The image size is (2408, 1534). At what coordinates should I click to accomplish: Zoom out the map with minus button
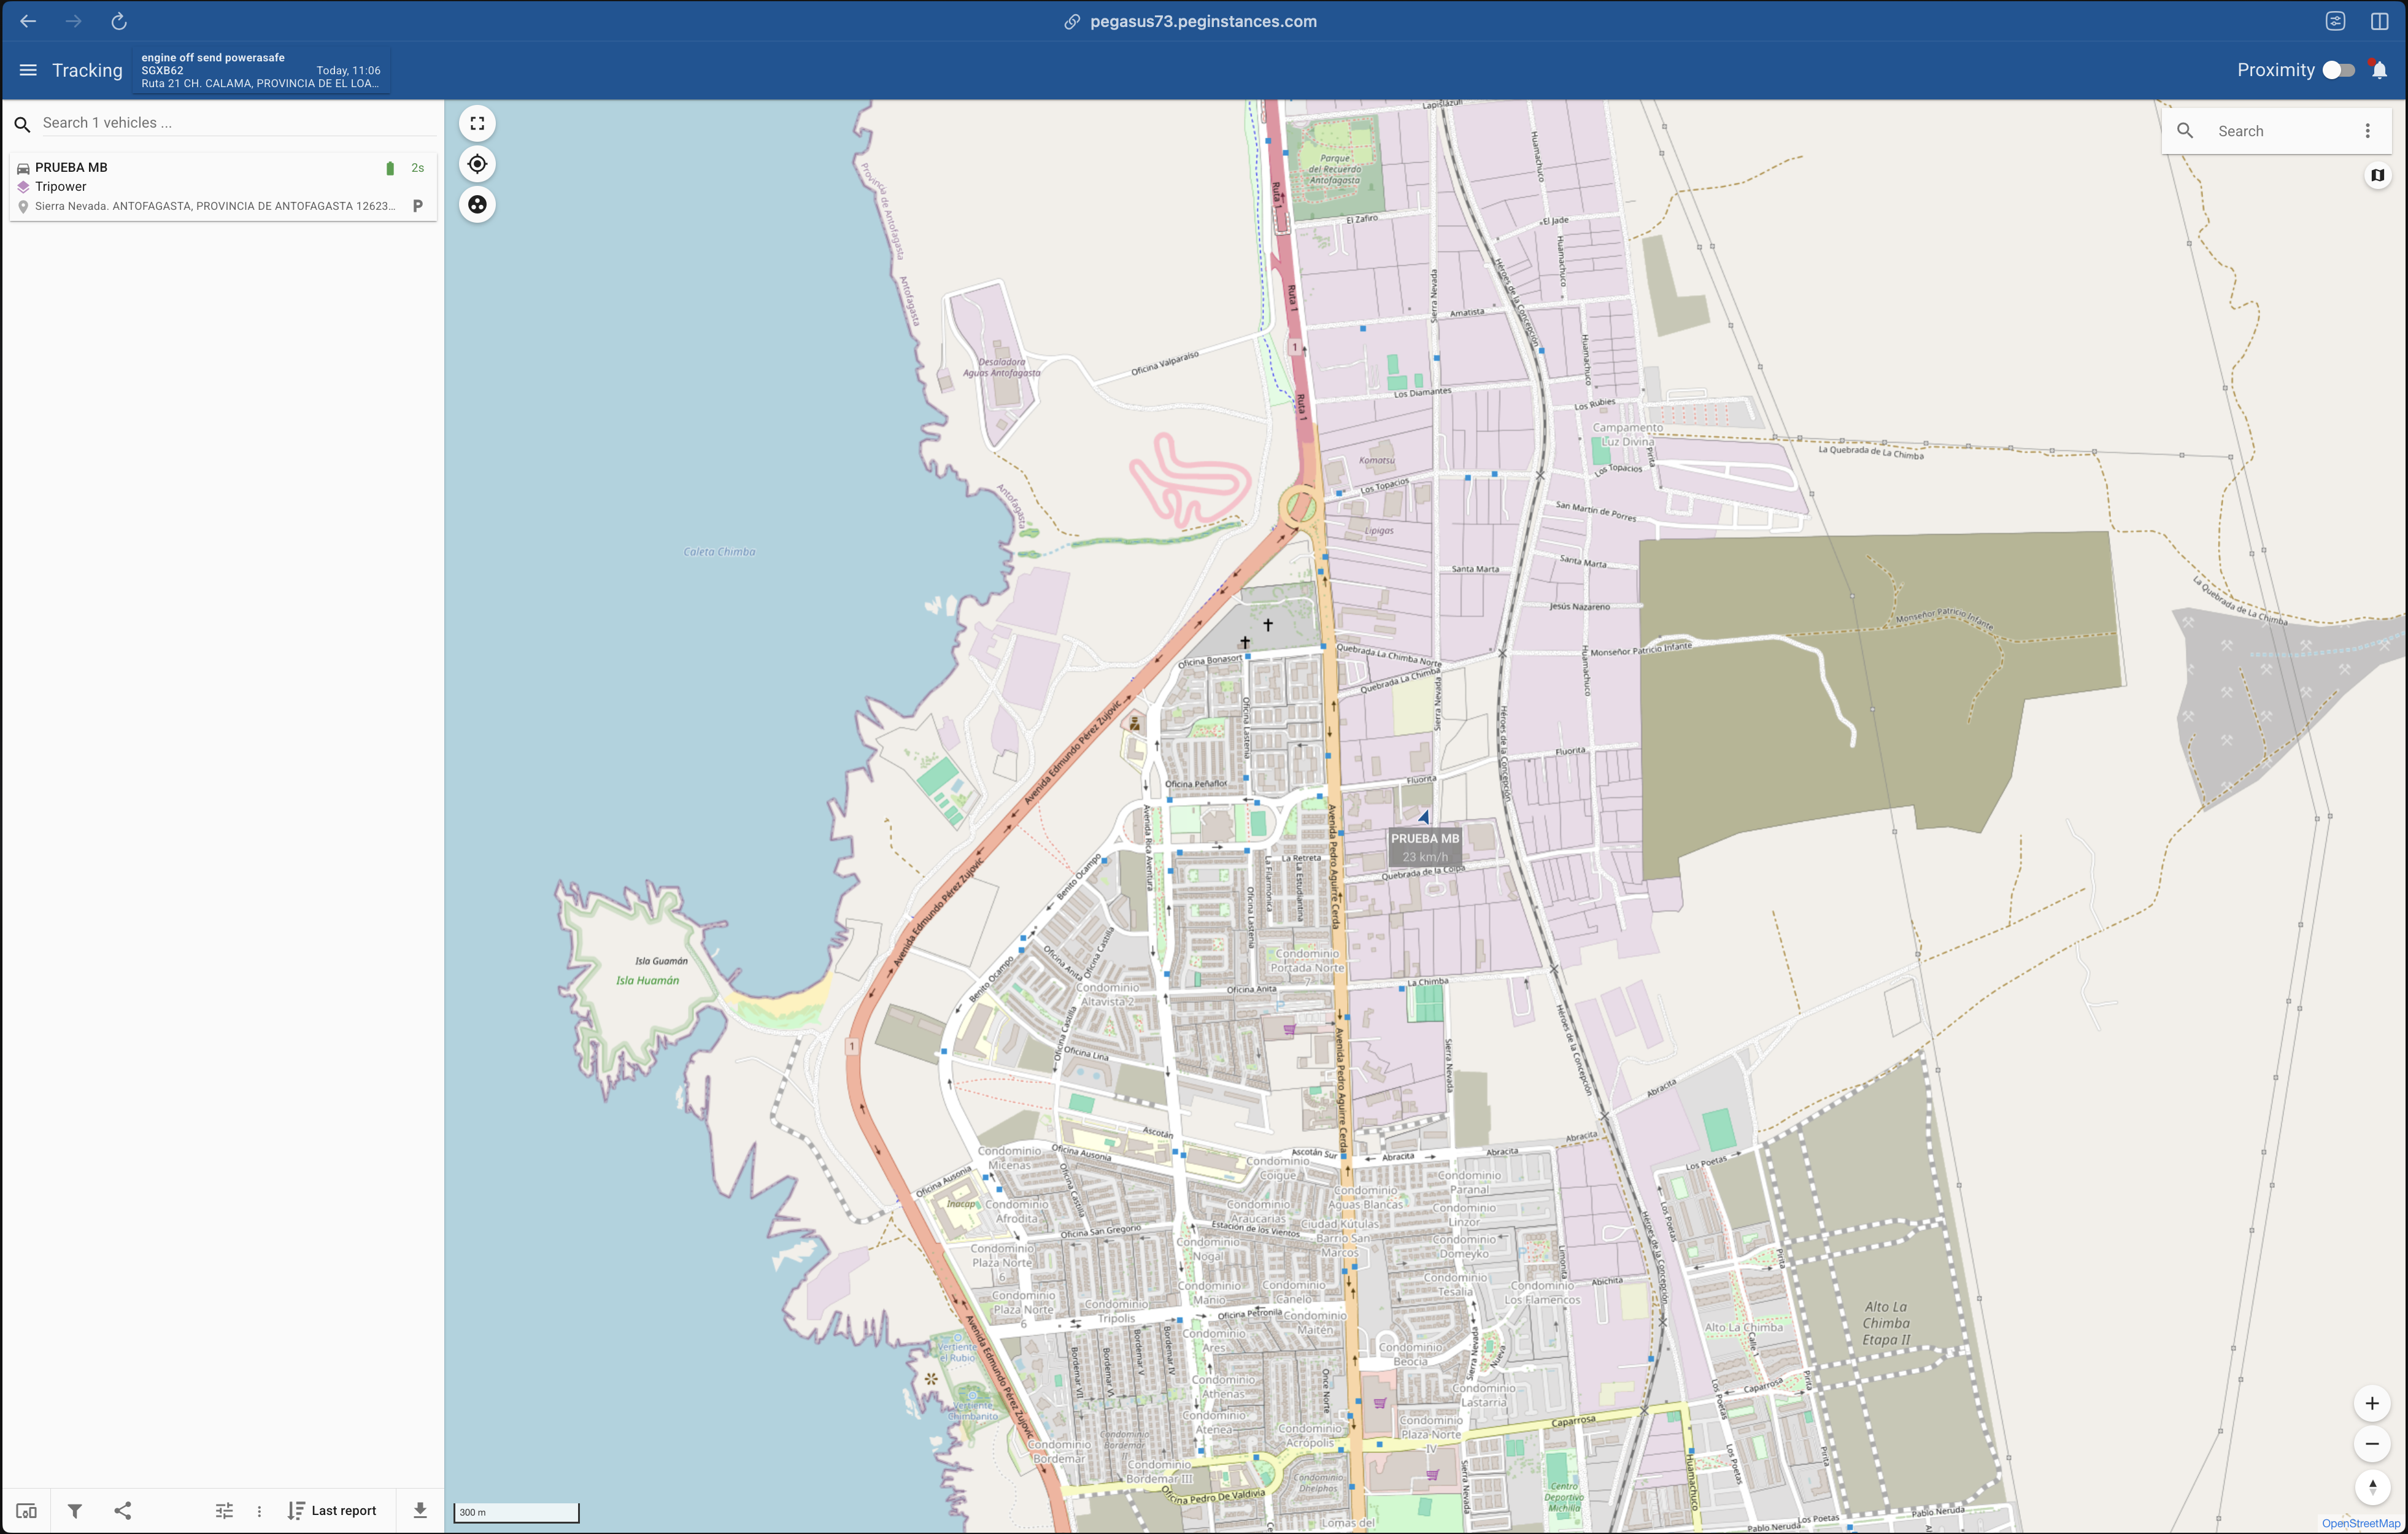[2371, 1443]
